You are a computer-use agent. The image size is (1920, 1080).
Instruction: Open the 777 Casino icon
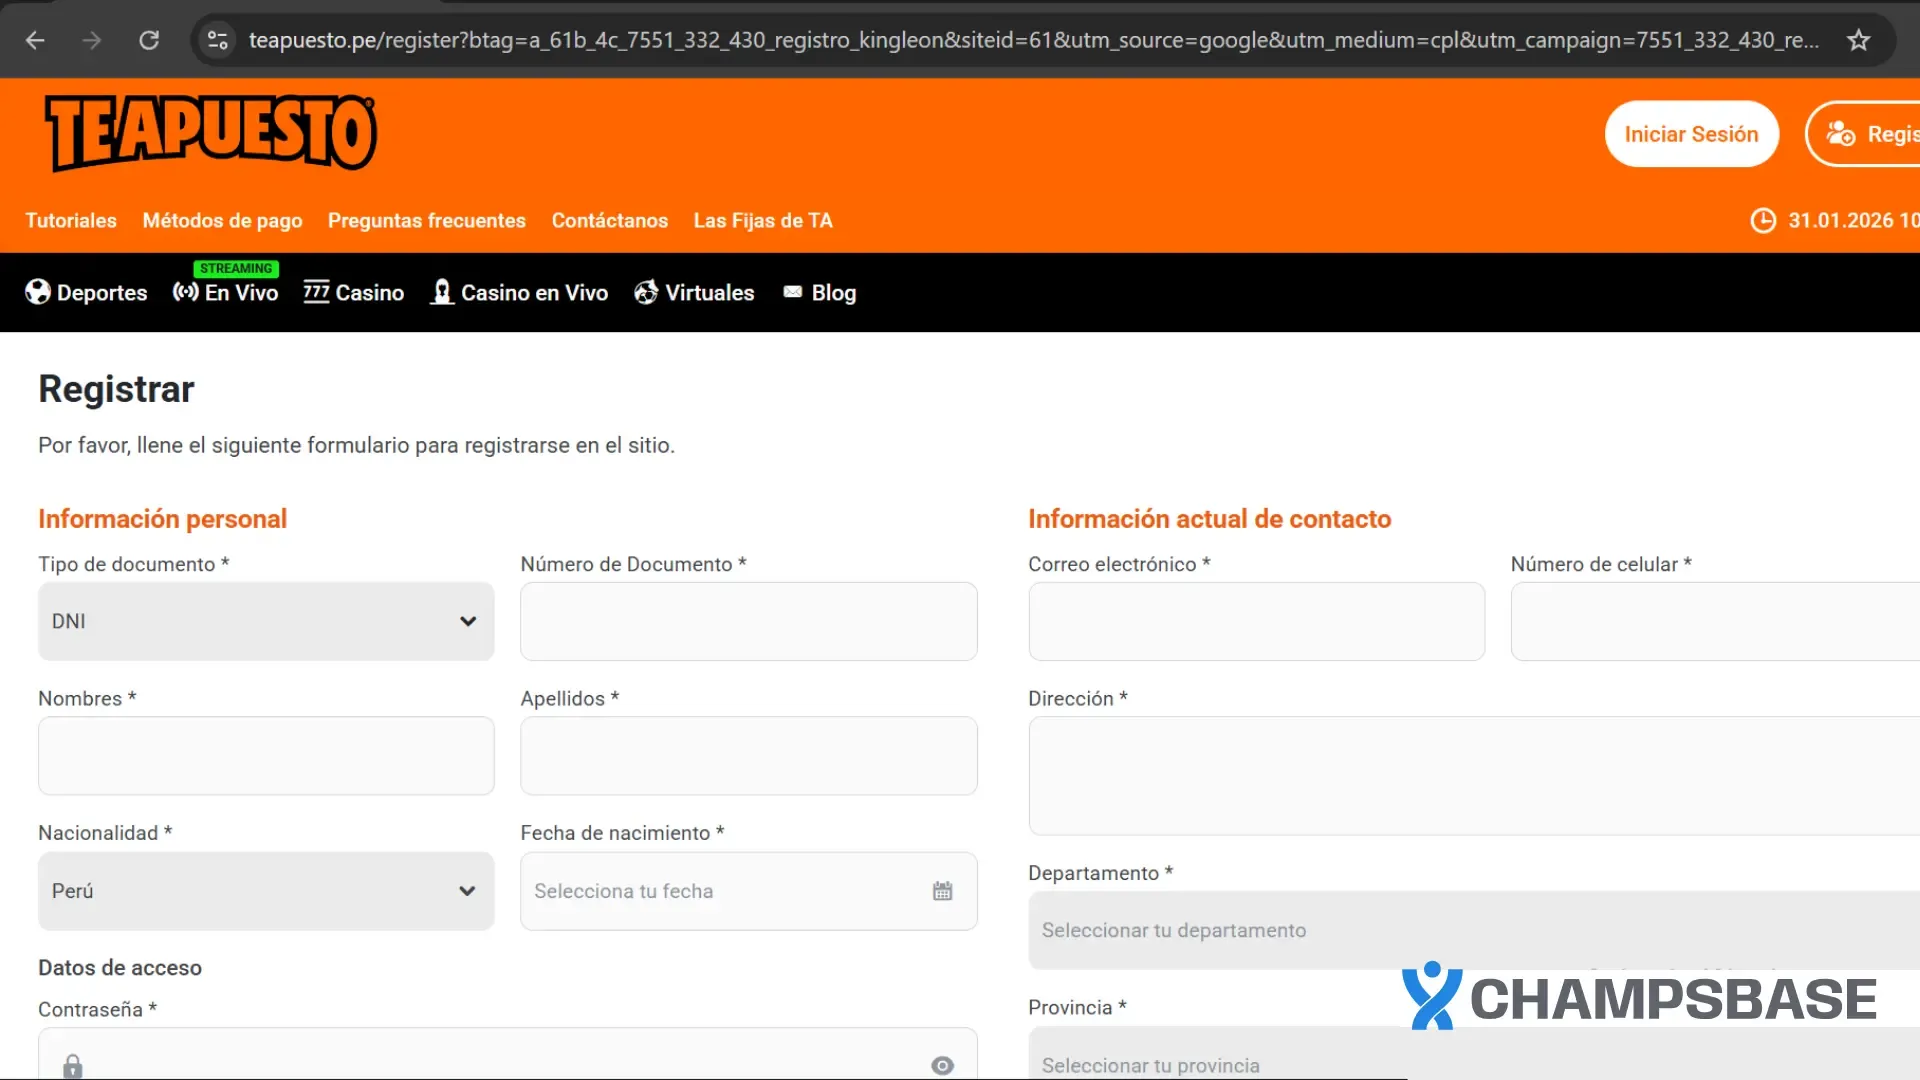(315, 292)
